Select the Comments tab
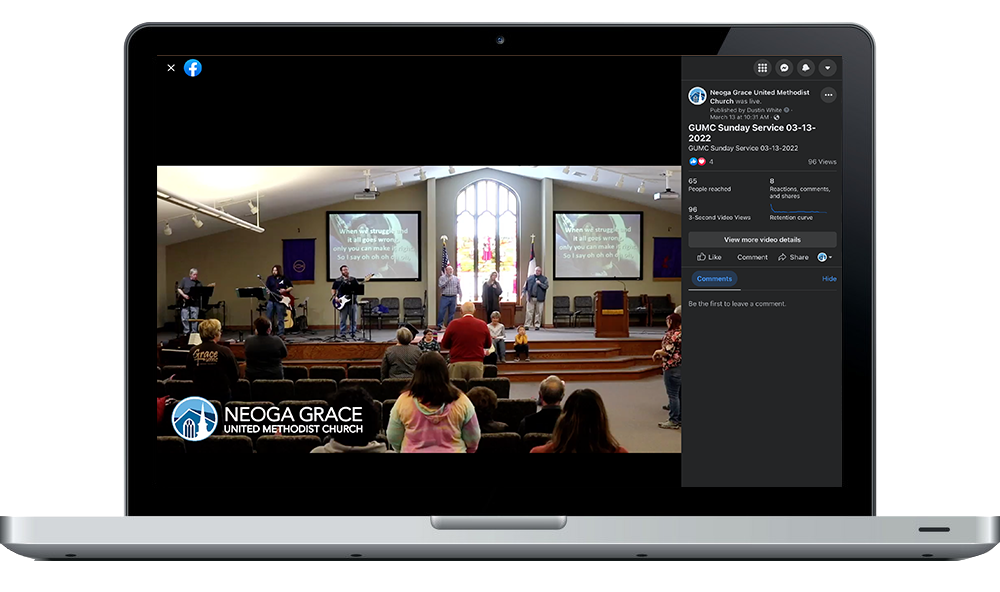 (714, 279)
